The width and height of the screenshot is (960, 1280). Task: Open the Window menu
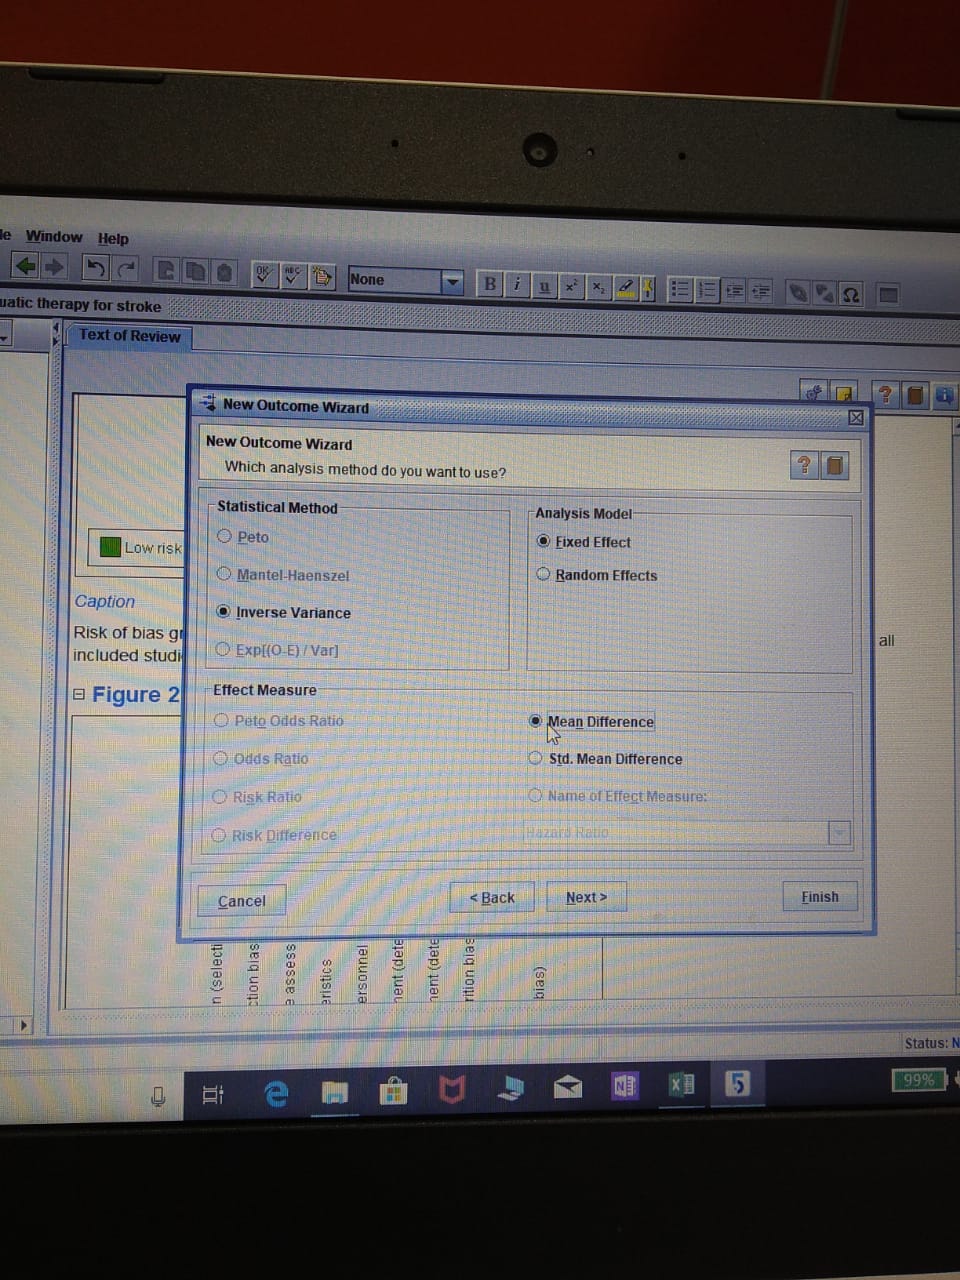tap(54, 237)
